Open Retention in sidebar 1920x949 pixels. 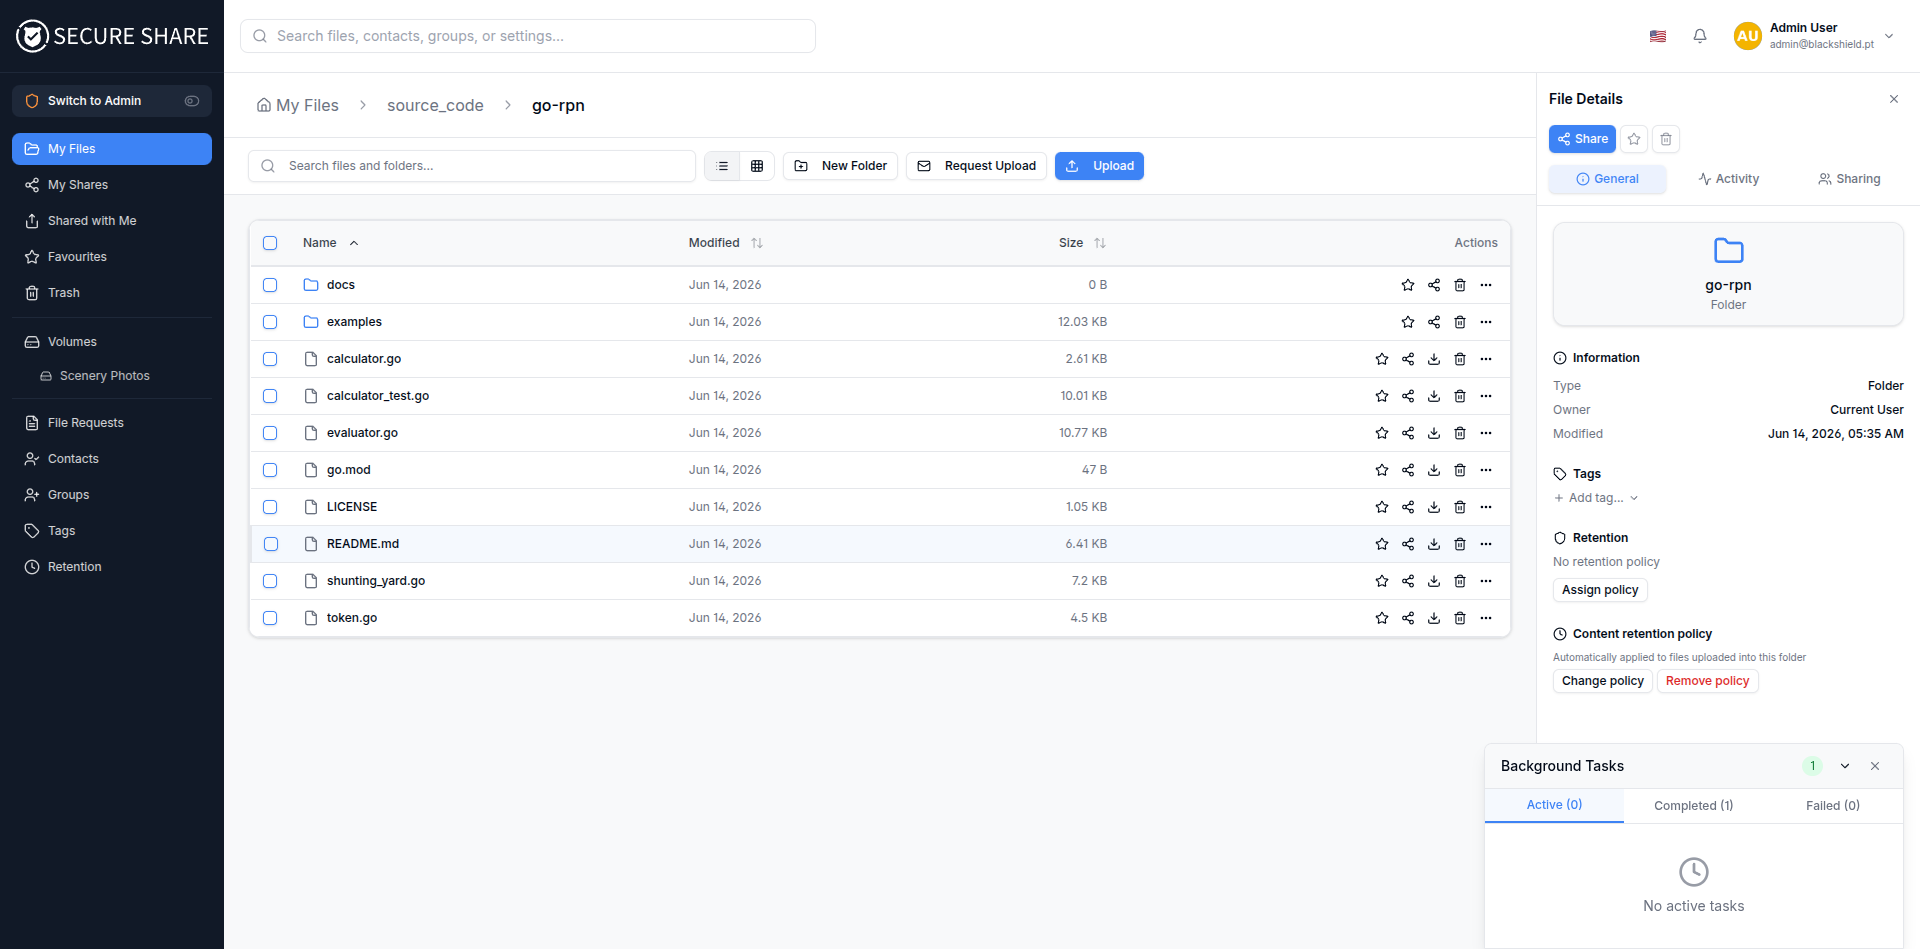tap(112, 567)
